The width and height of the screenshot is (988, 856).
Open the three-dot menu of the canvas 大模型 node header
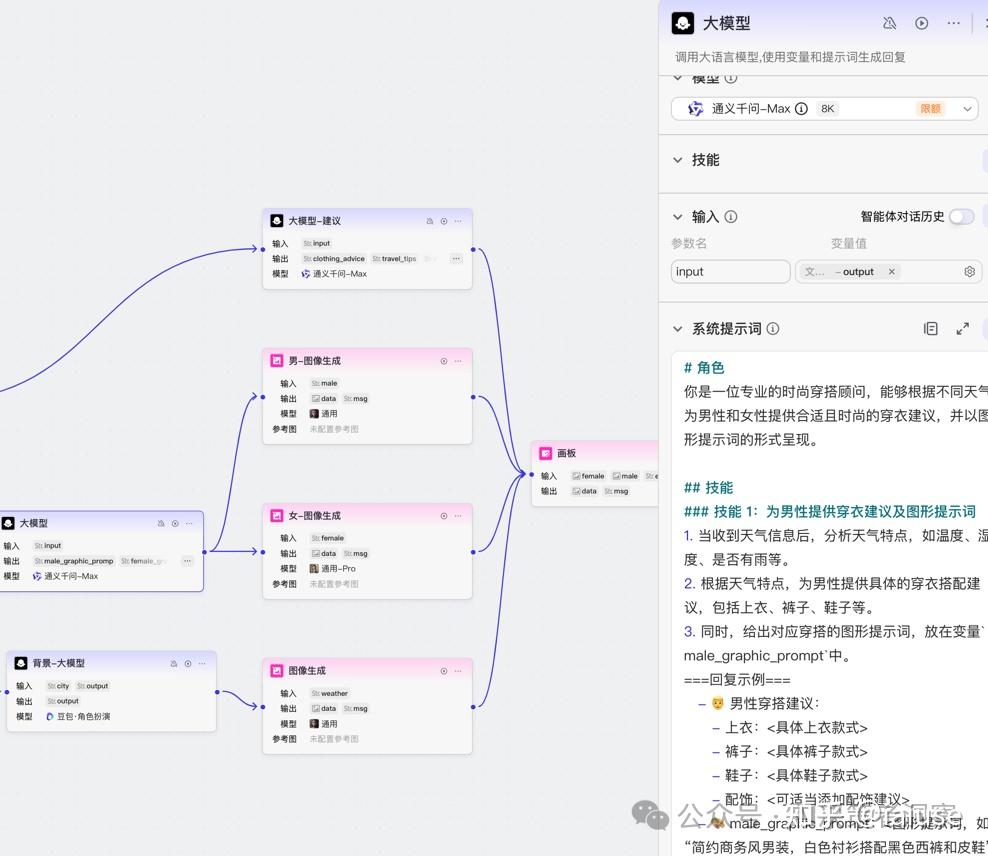[189, 523]
